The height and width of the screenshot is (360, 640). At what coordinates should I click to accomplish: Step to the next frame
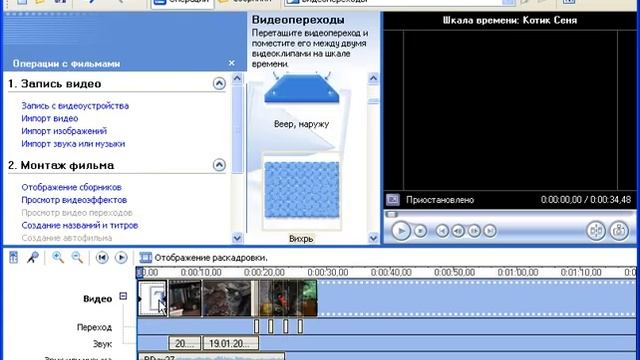pos(474,231)
